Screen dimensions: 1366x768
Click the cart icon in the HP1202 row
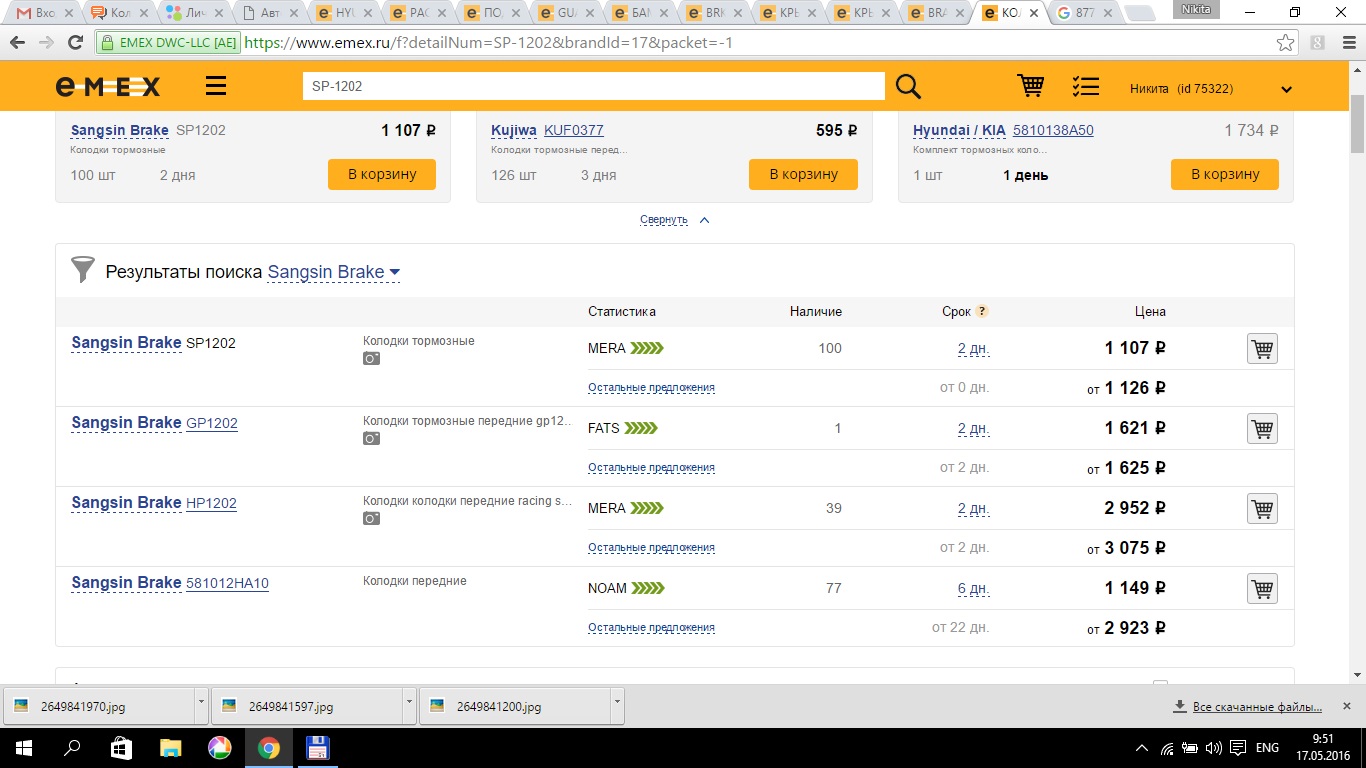tap(1262, 509)
